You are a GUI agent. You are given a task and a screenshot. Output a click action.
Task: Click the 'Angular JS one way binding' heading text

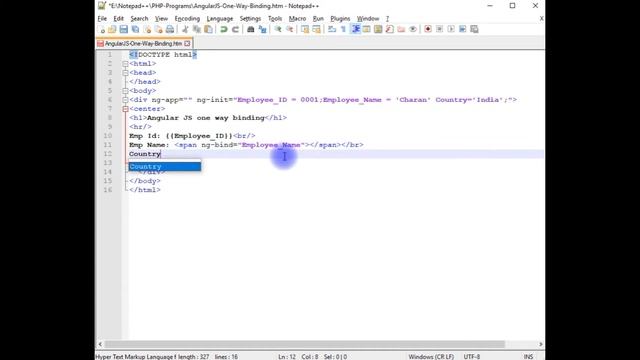(x=206, y=118)
